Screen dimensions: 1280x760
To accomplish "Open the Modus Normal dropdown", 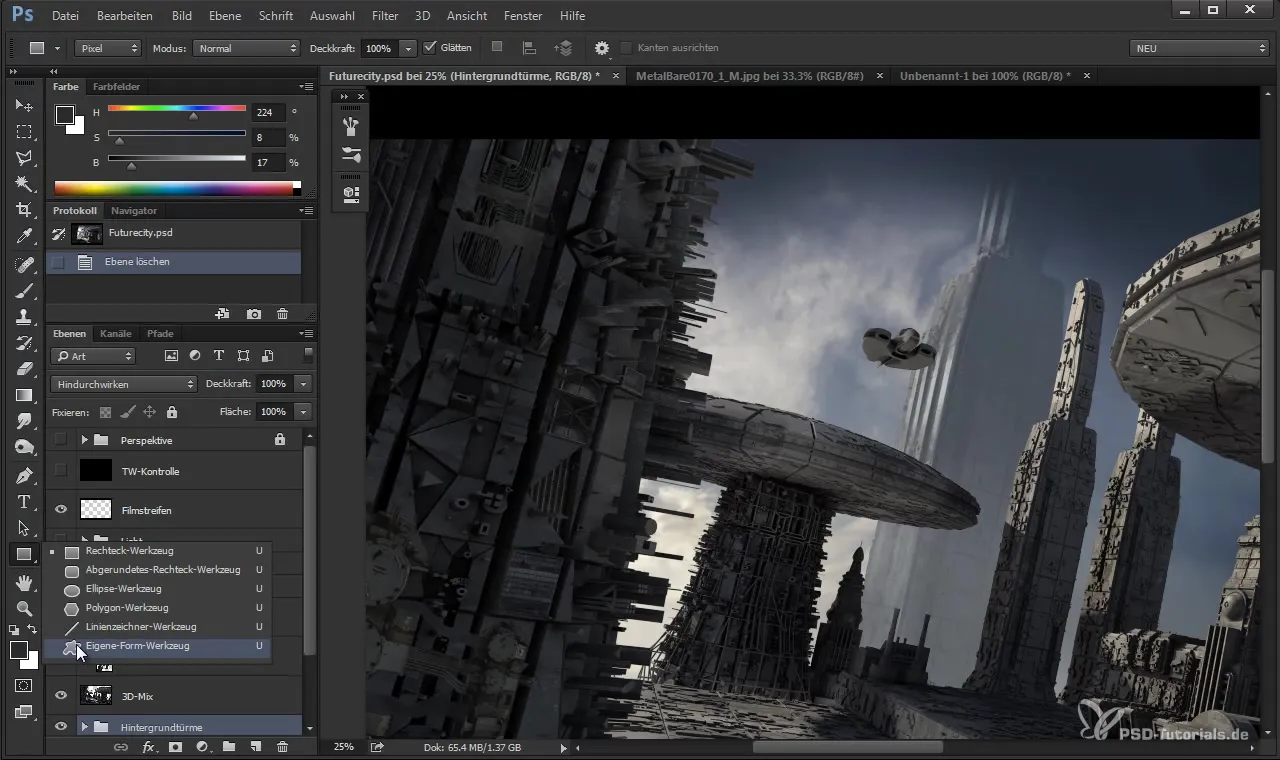I will pos(246,48).
